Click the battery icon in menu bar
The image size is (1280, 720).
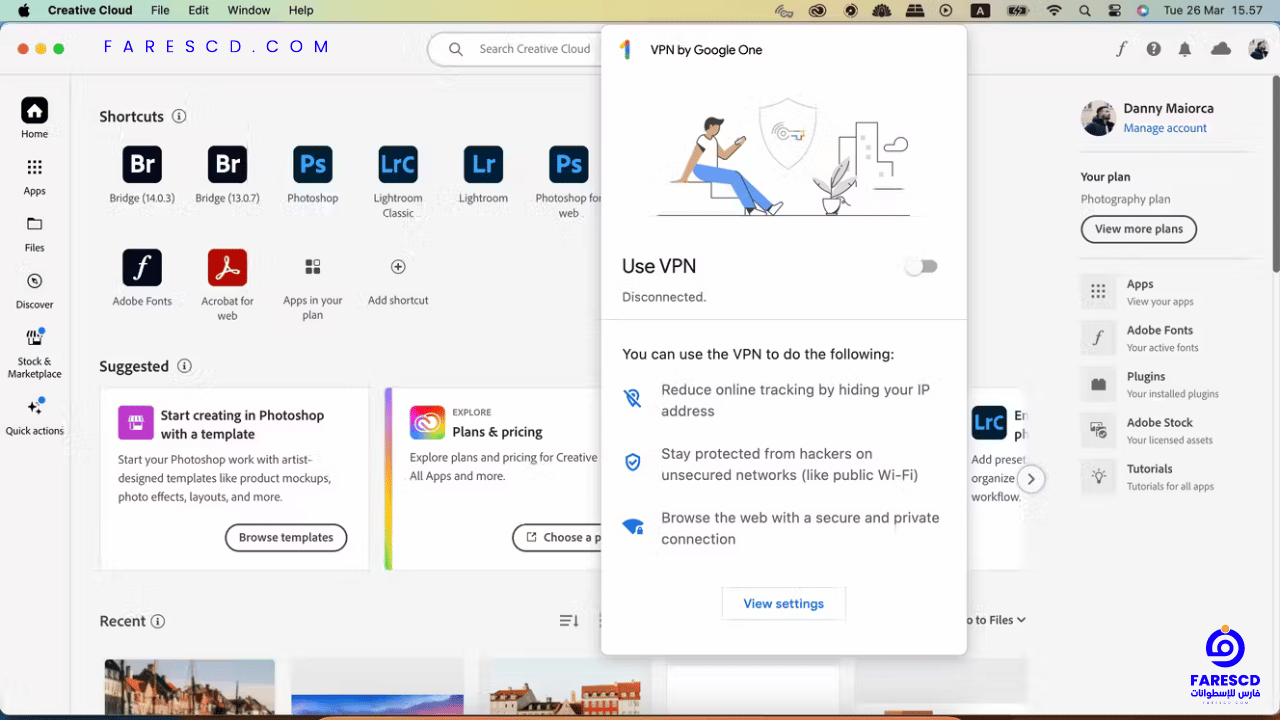click(x=1017, y=10)
